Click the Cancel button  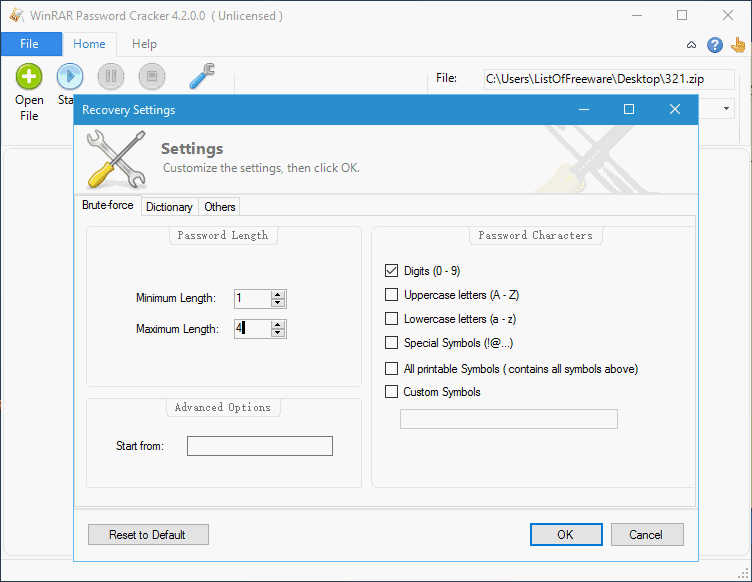coord(647,535)
